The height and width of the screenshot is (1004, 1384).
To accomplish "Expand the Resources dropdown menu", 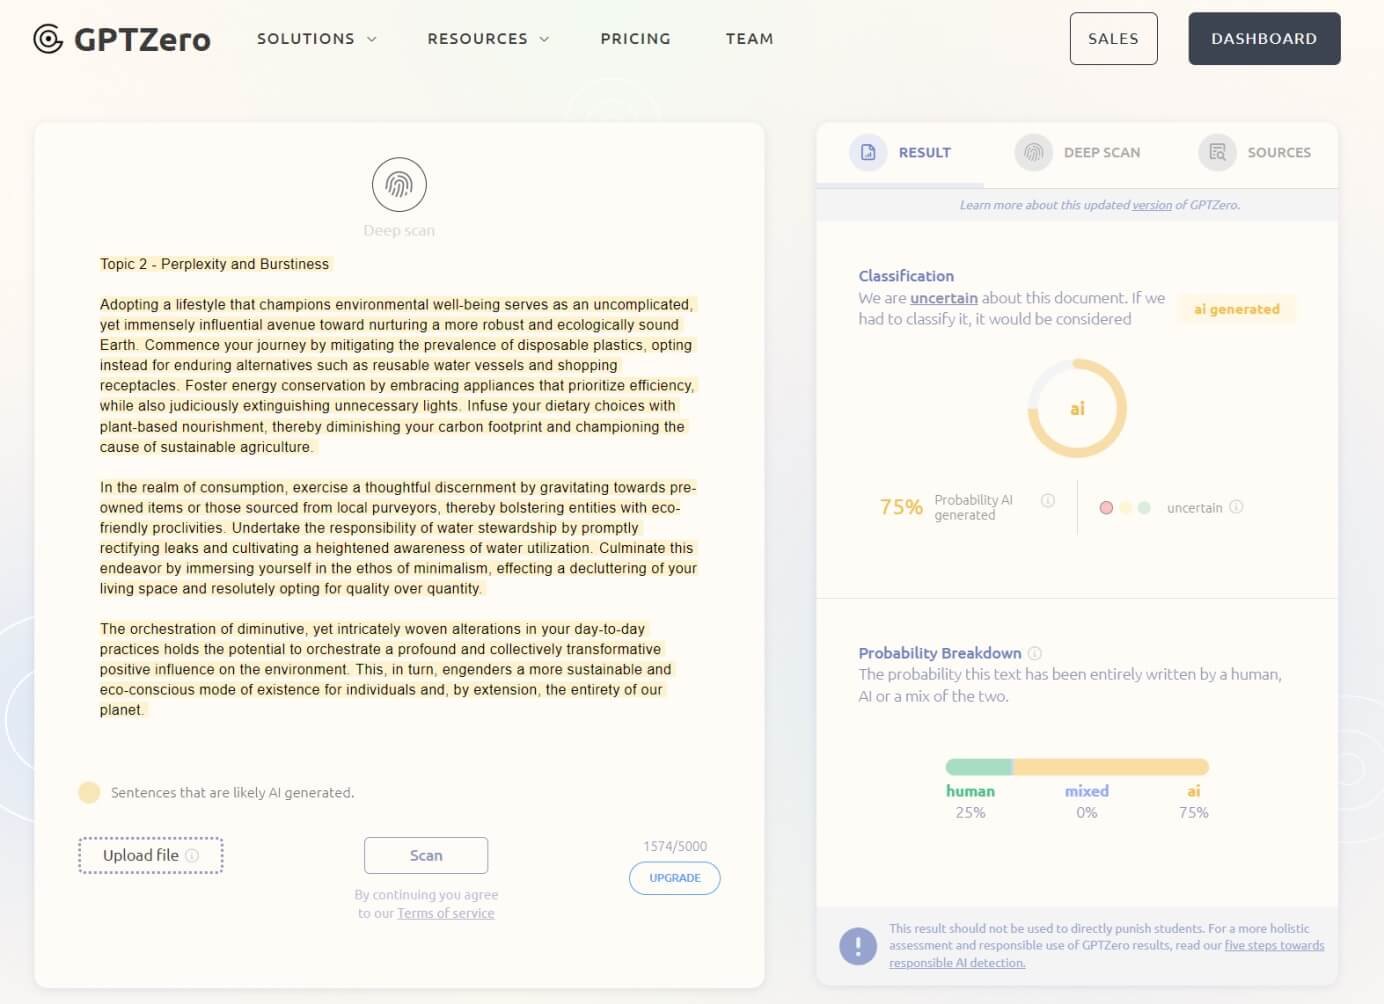I will (488, 39).
